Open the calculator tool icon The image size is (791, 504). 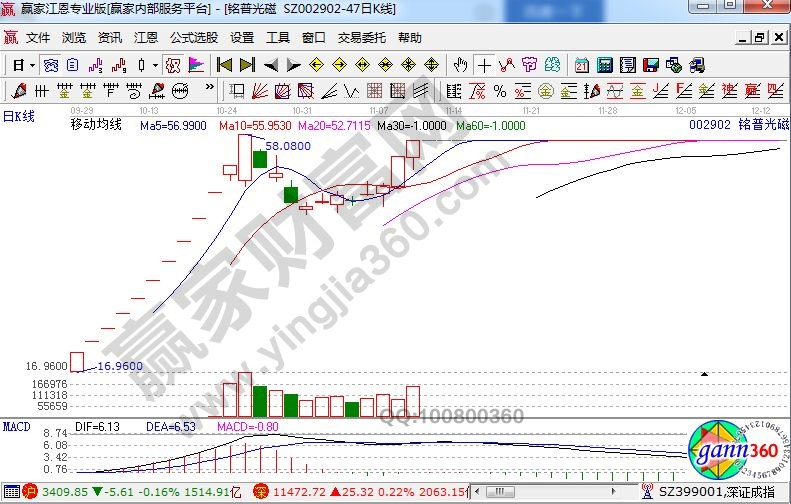click(604, 65)
